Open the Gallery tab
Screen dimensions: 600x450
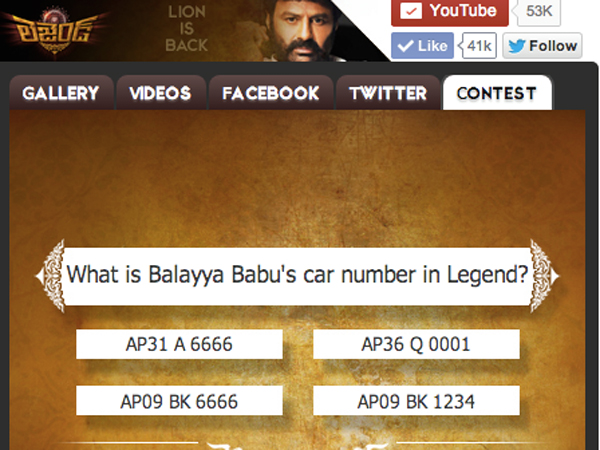tap(61, 93)
